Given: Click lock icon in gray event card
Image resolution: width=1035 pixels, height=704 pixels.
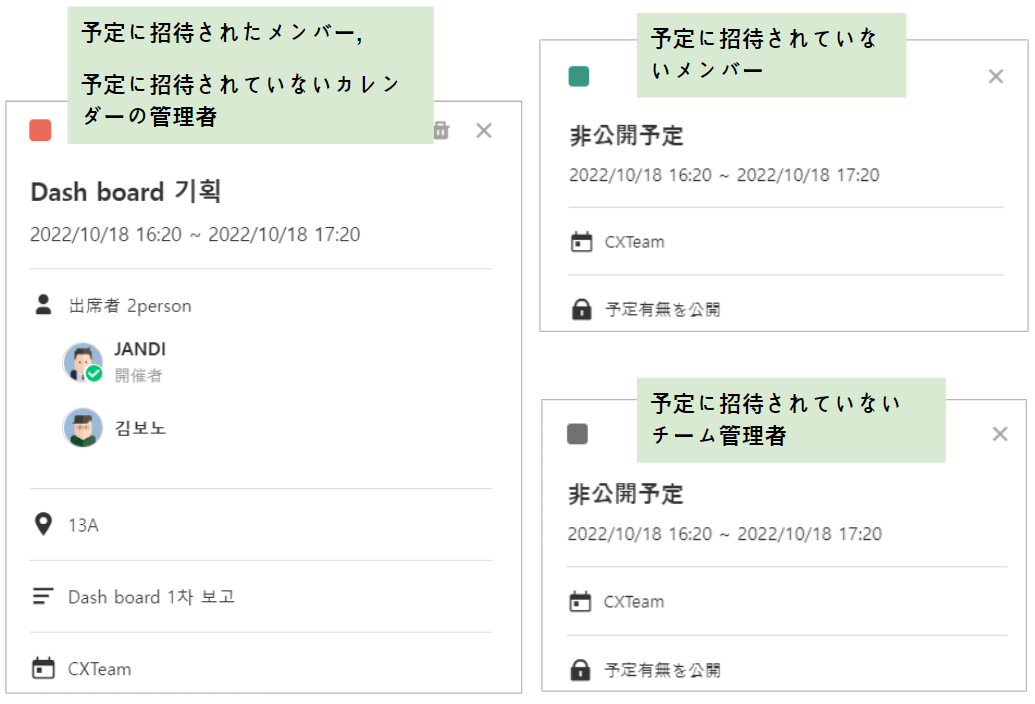Looking at the screenshot, I should (x=580, y=670).
